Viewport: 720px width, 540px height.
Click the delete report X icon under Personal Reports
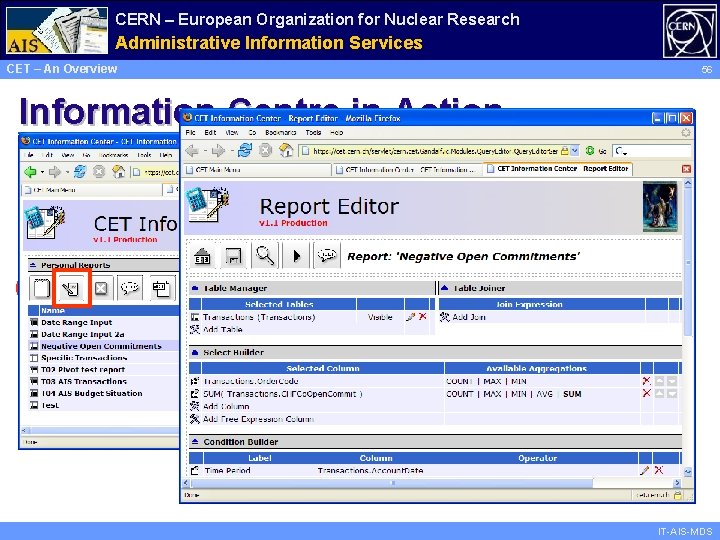pos(101,288)
